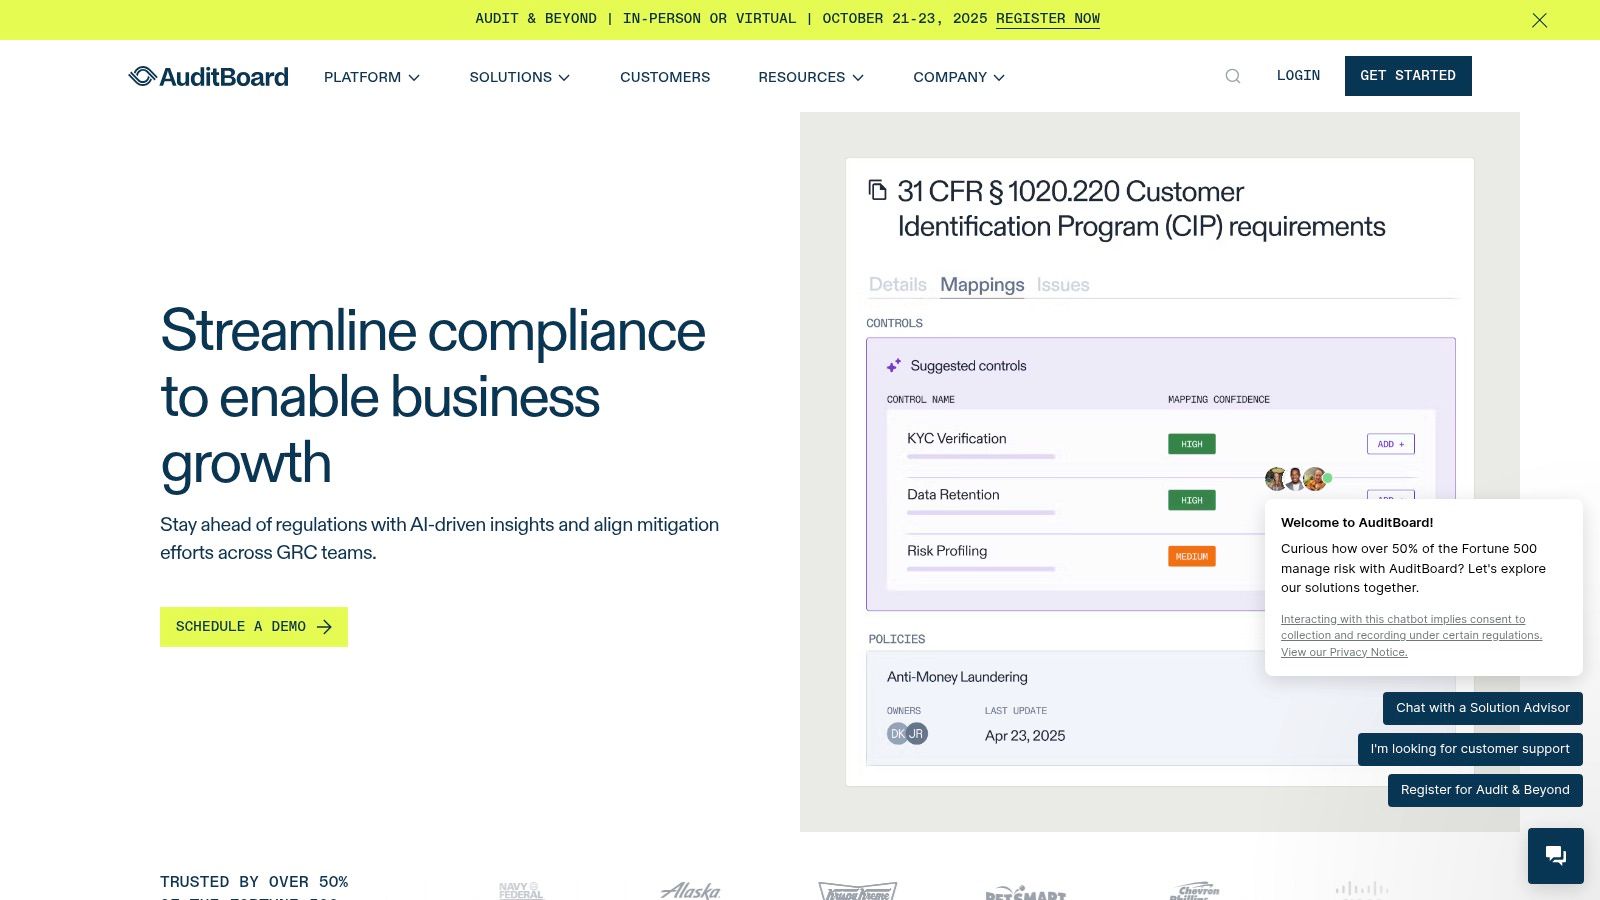Click the chat agents avatar group
The image size is (1600, 900).
tap(1296, 479)
